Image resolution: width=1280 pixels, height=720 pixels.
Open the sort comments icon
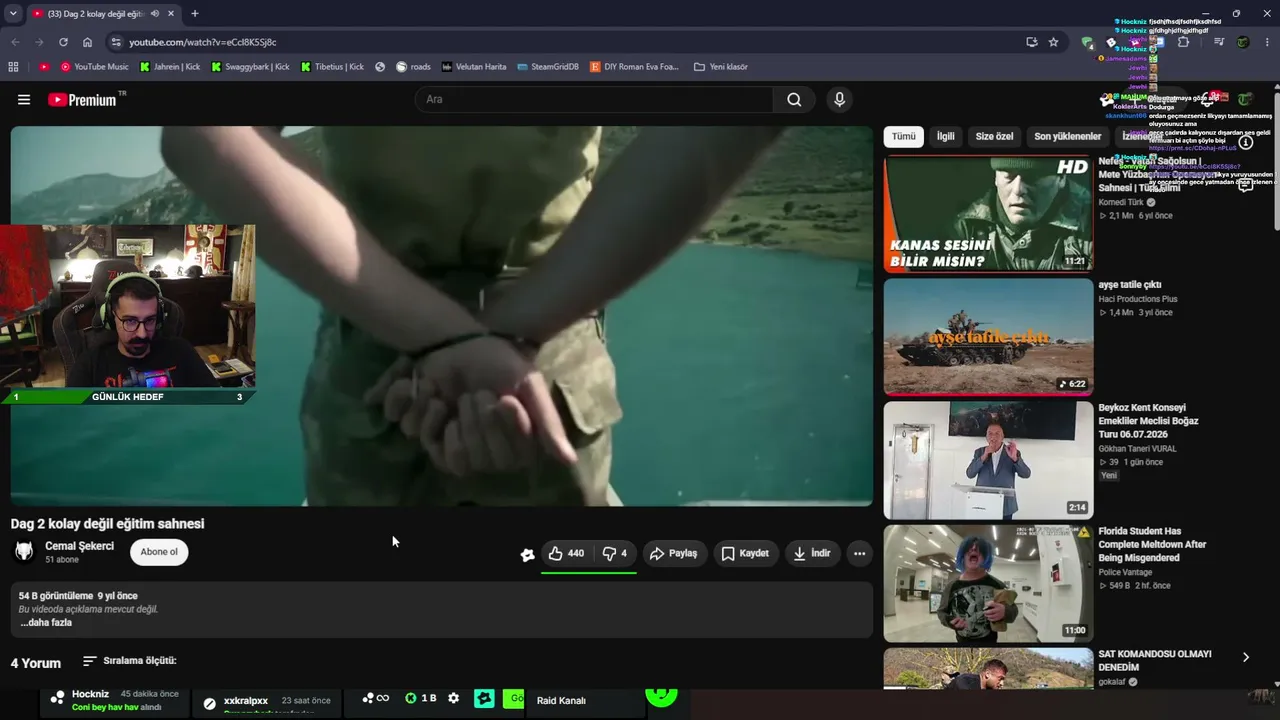pyautogui.click(x=90, y=661)
